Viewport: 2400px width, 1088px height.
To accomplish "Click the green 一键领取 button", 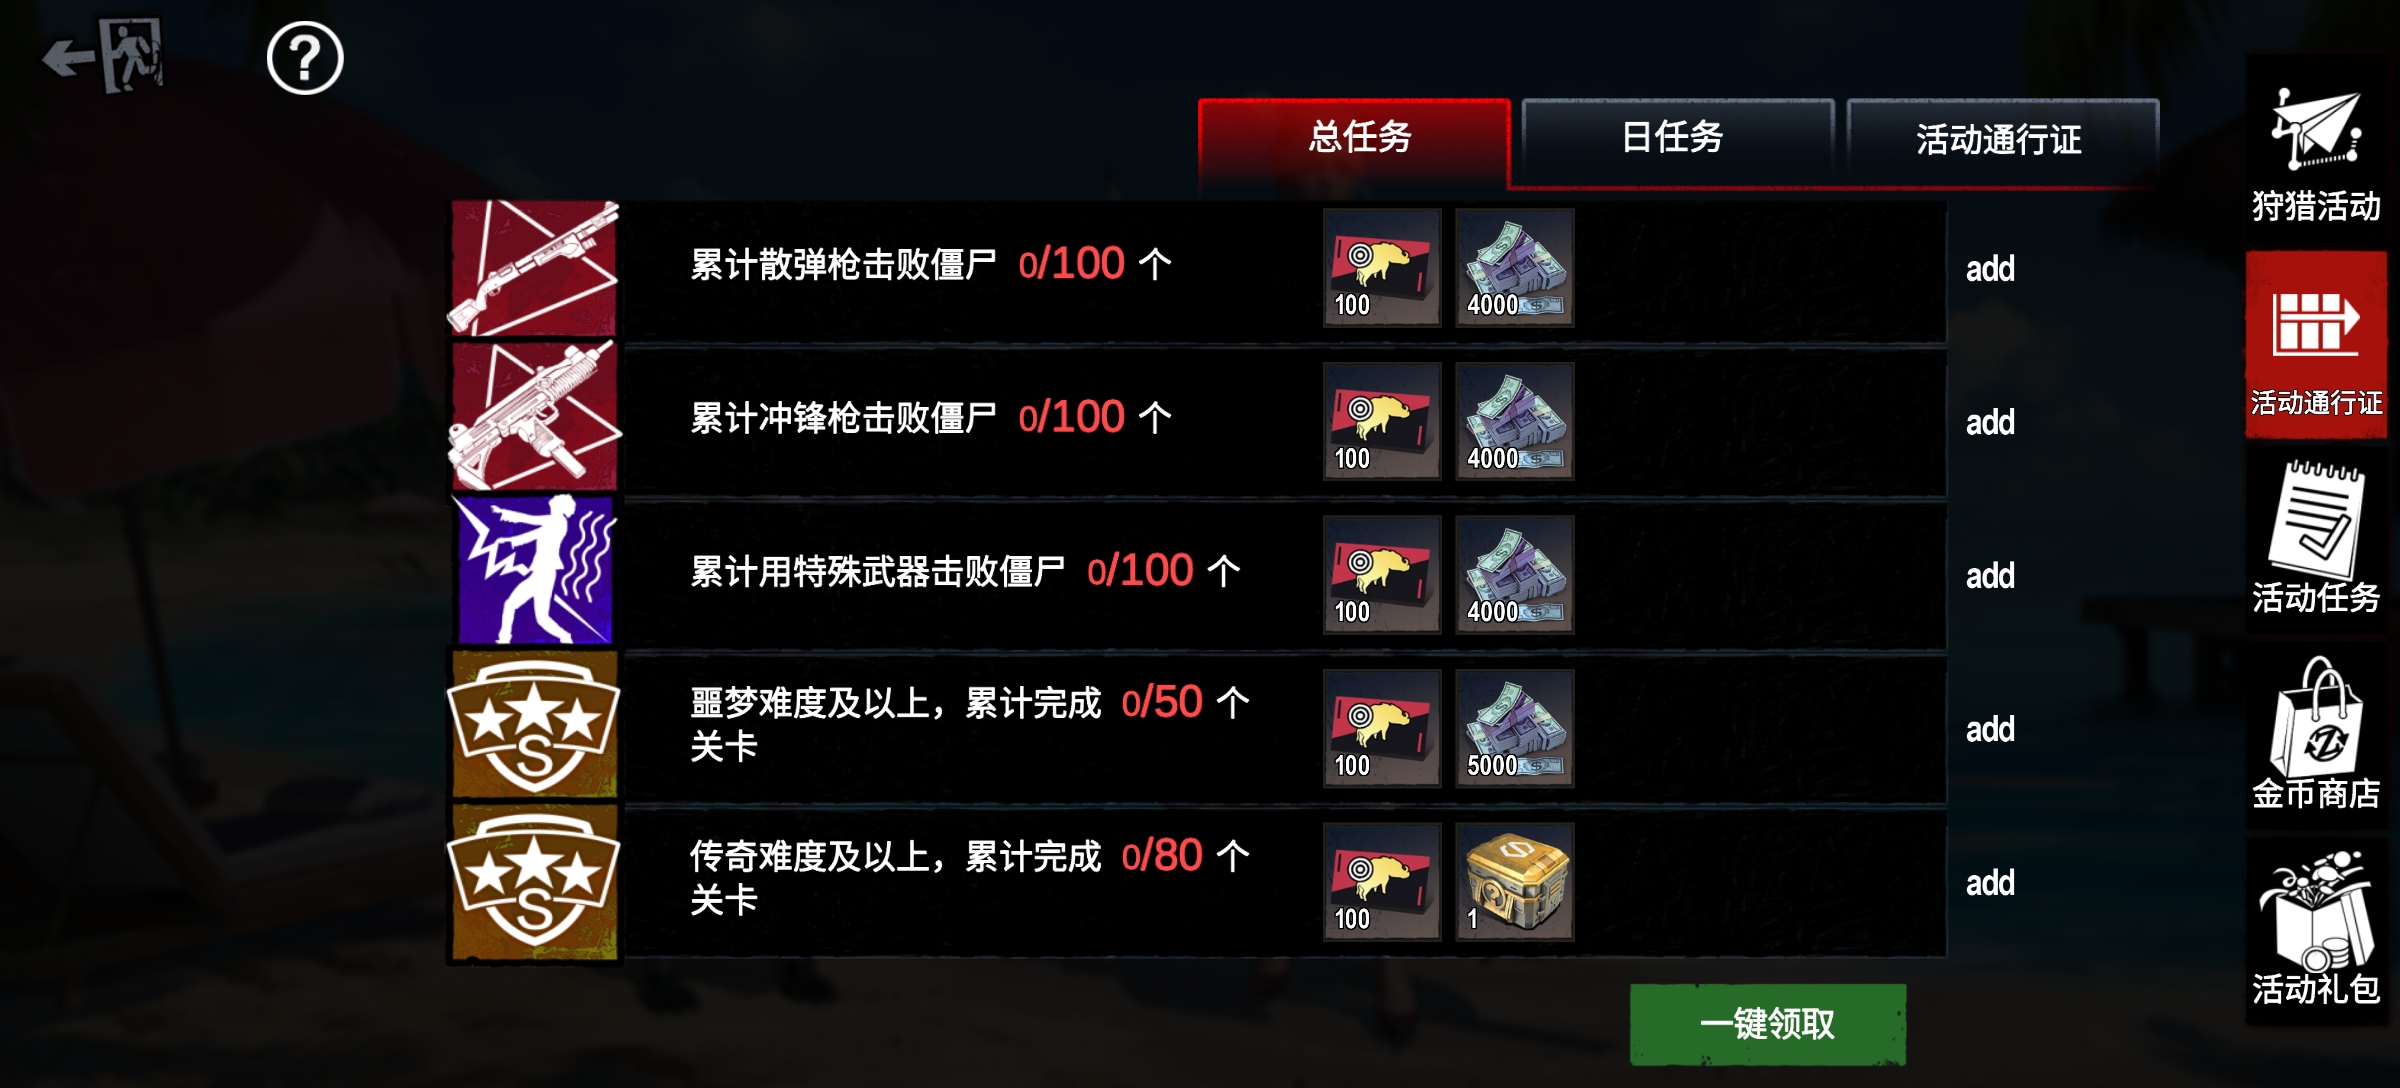I will (x=1768, y=1024).
